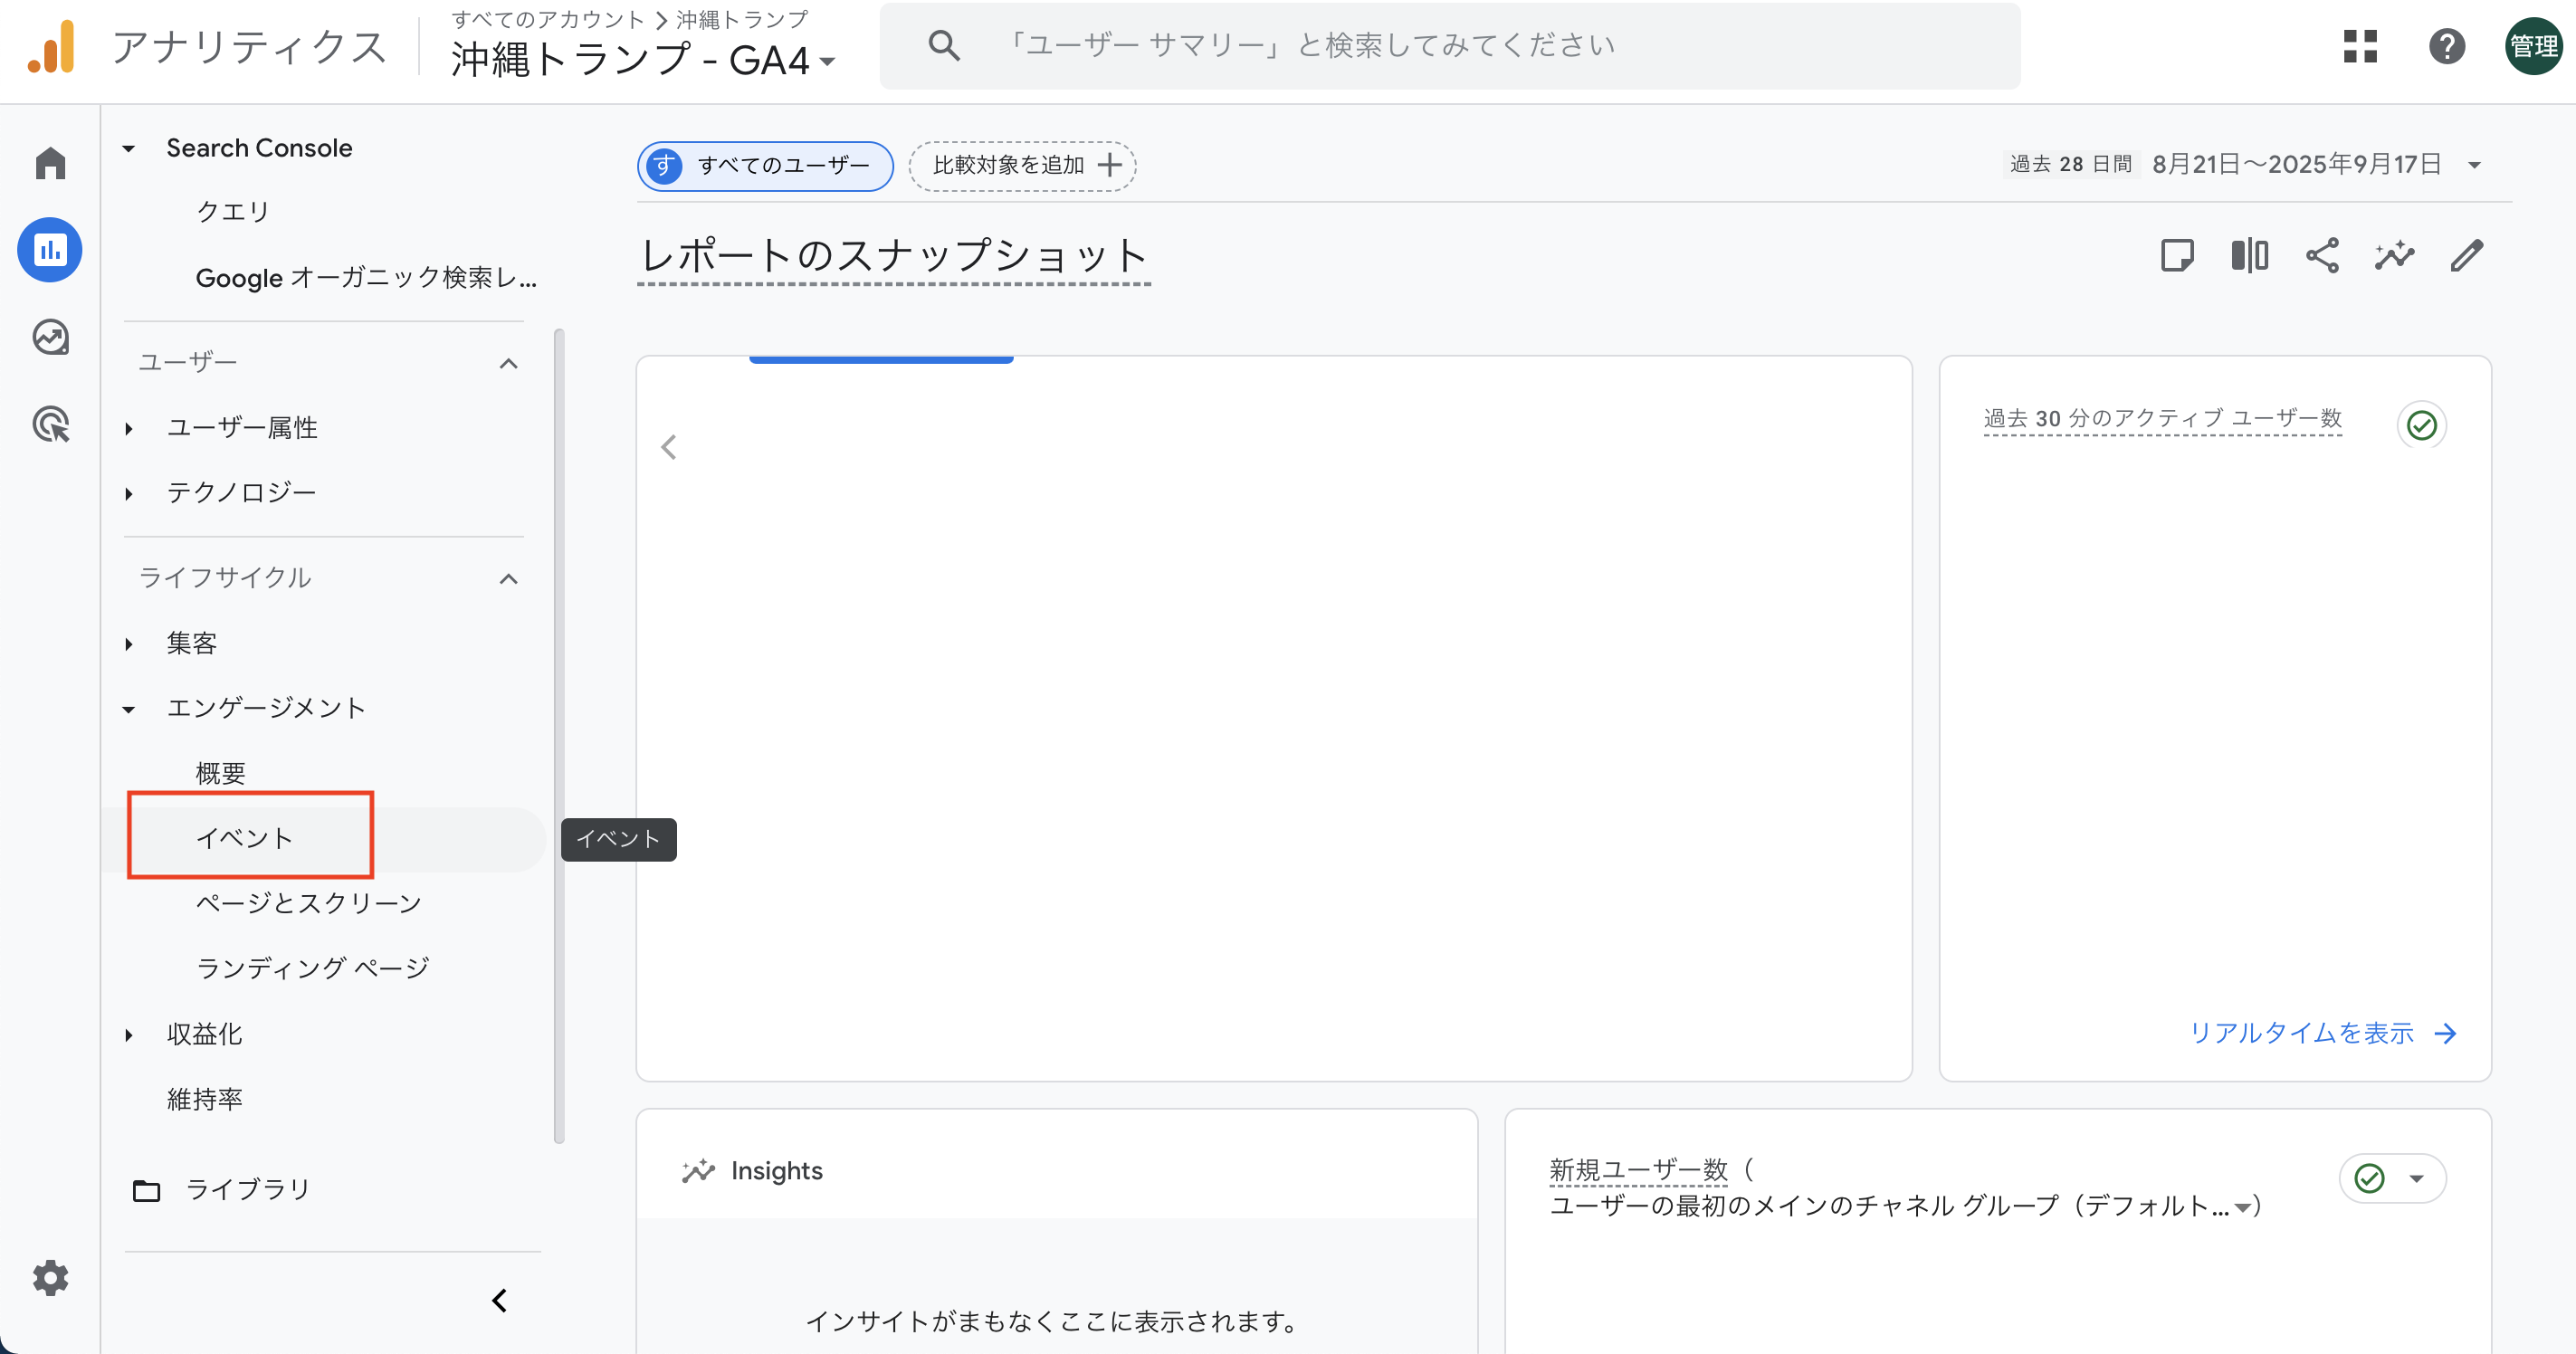This screenshot has width=2576, height=1354.
Task: Click the search input field
Action: click(1450, 46)
